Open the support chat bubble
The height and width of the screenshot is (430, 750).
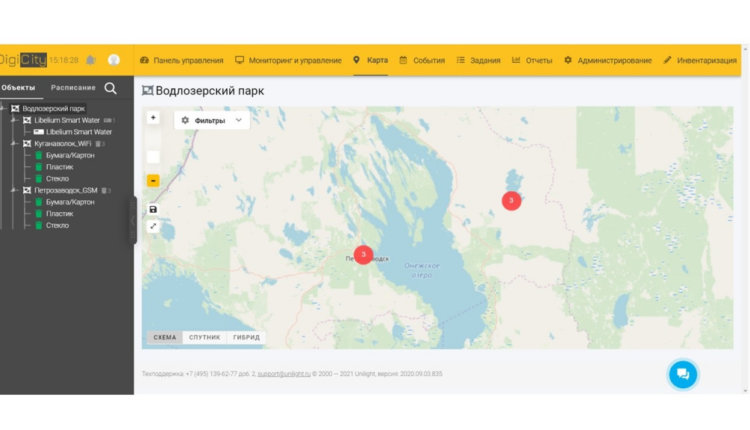click(x=683, y=374)
